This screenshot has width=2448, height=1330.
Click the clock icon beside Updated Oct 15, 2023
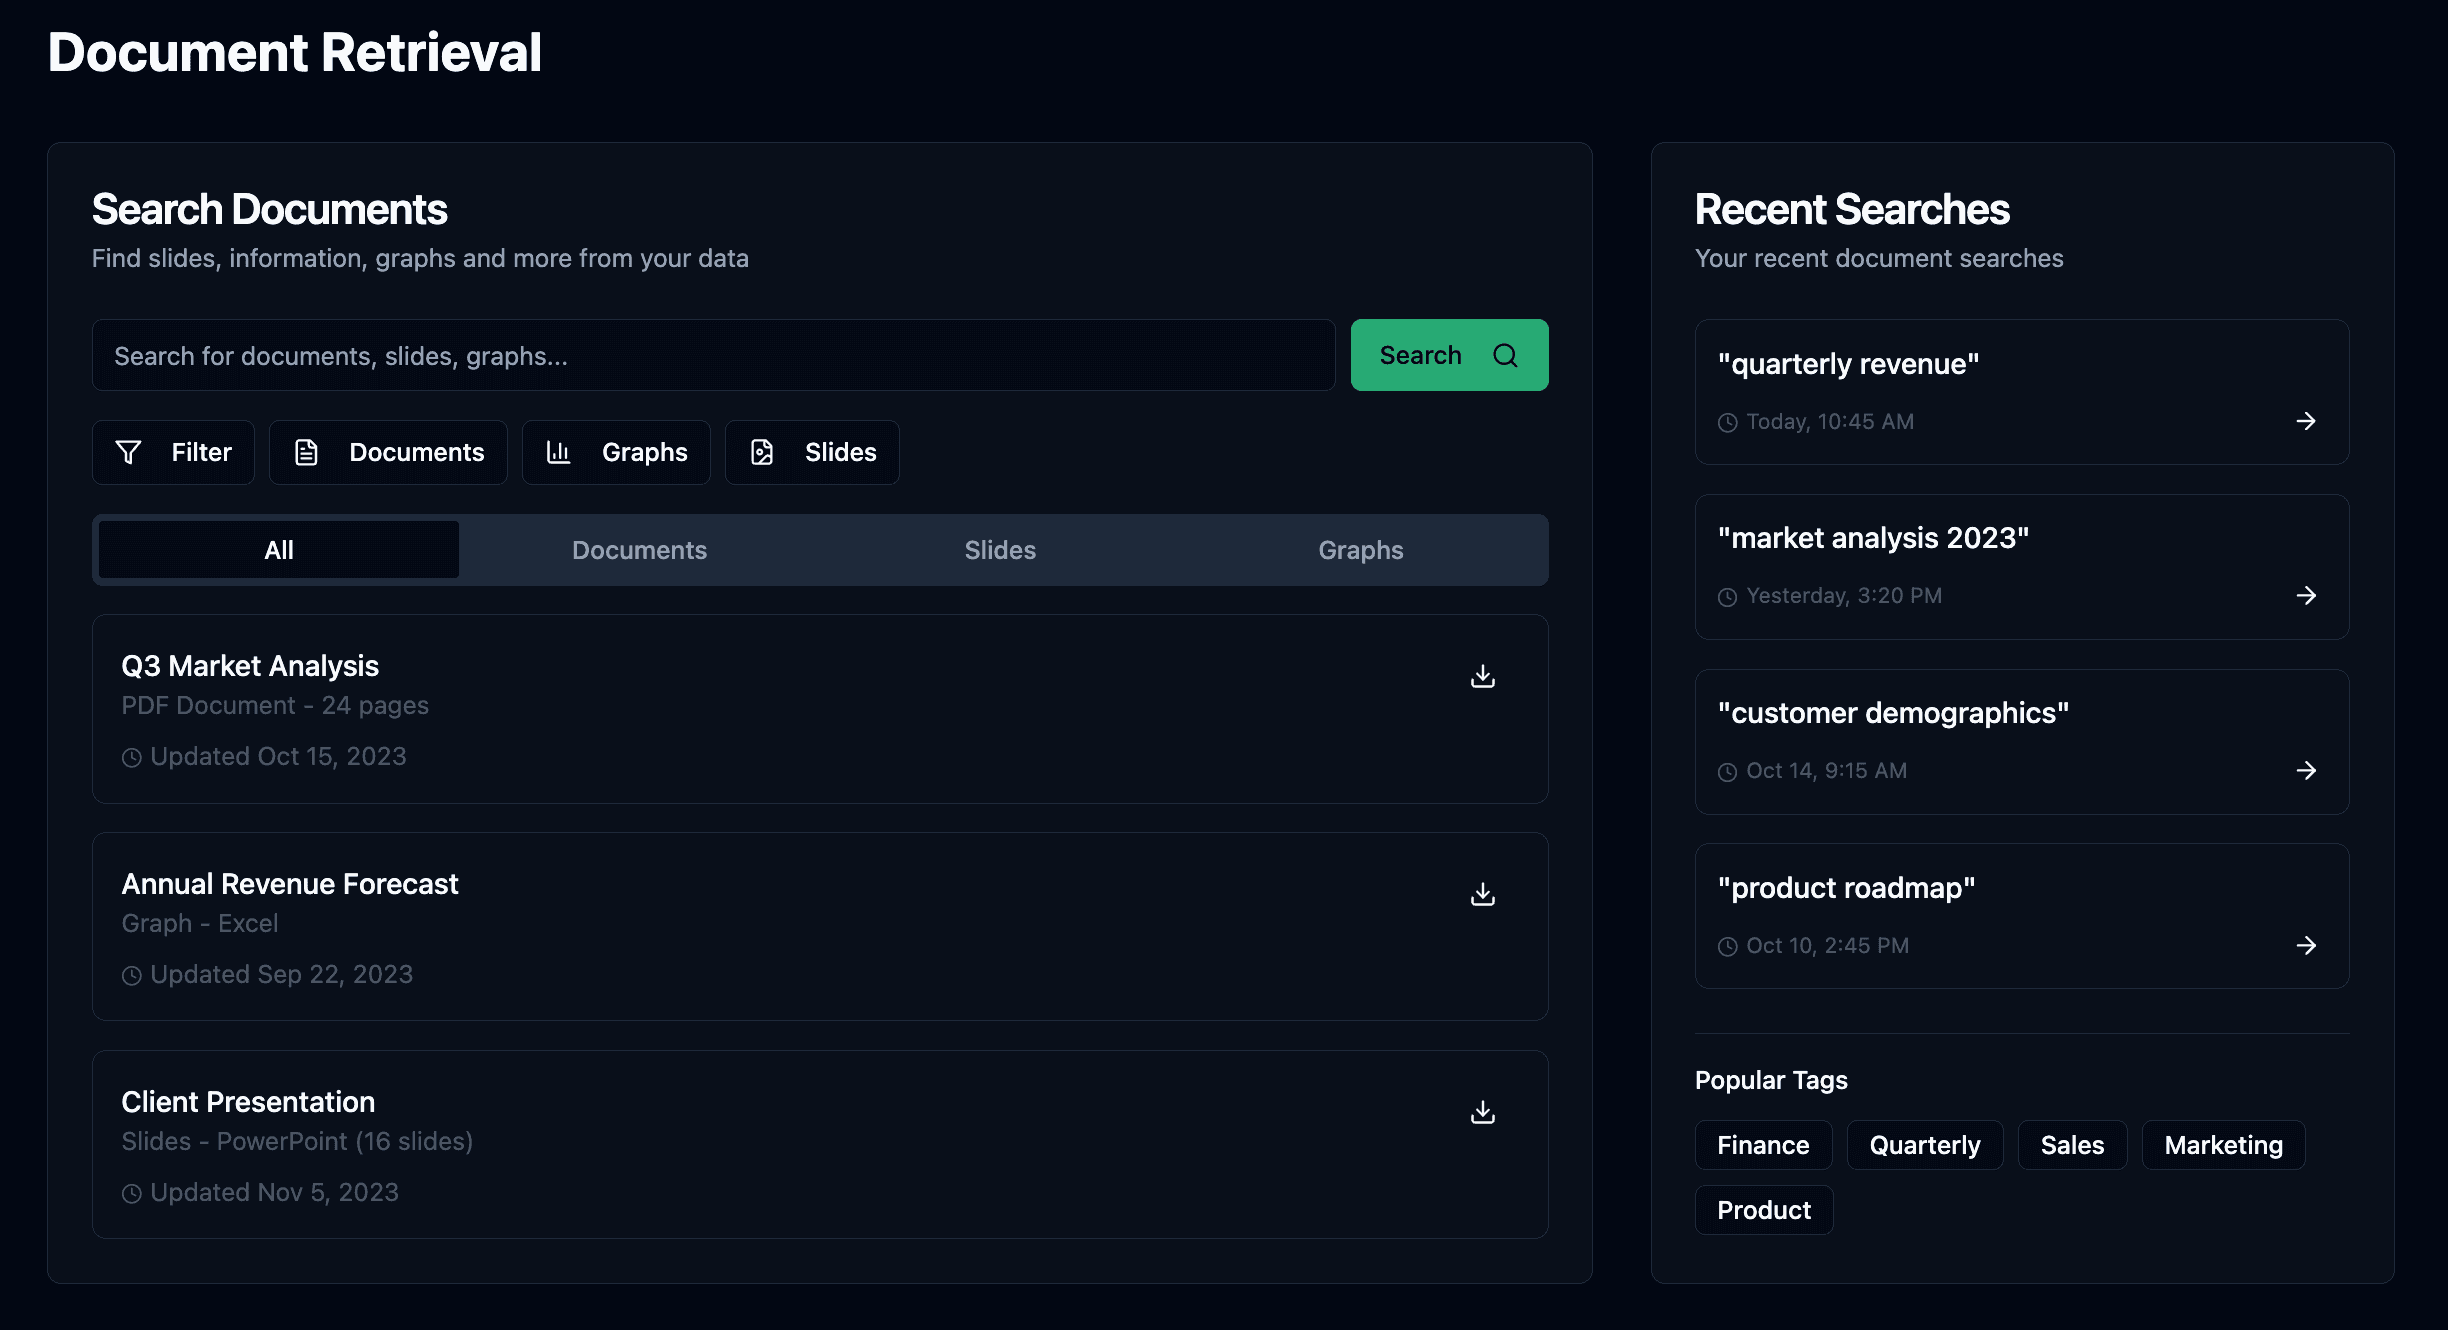tap(131, 758)
